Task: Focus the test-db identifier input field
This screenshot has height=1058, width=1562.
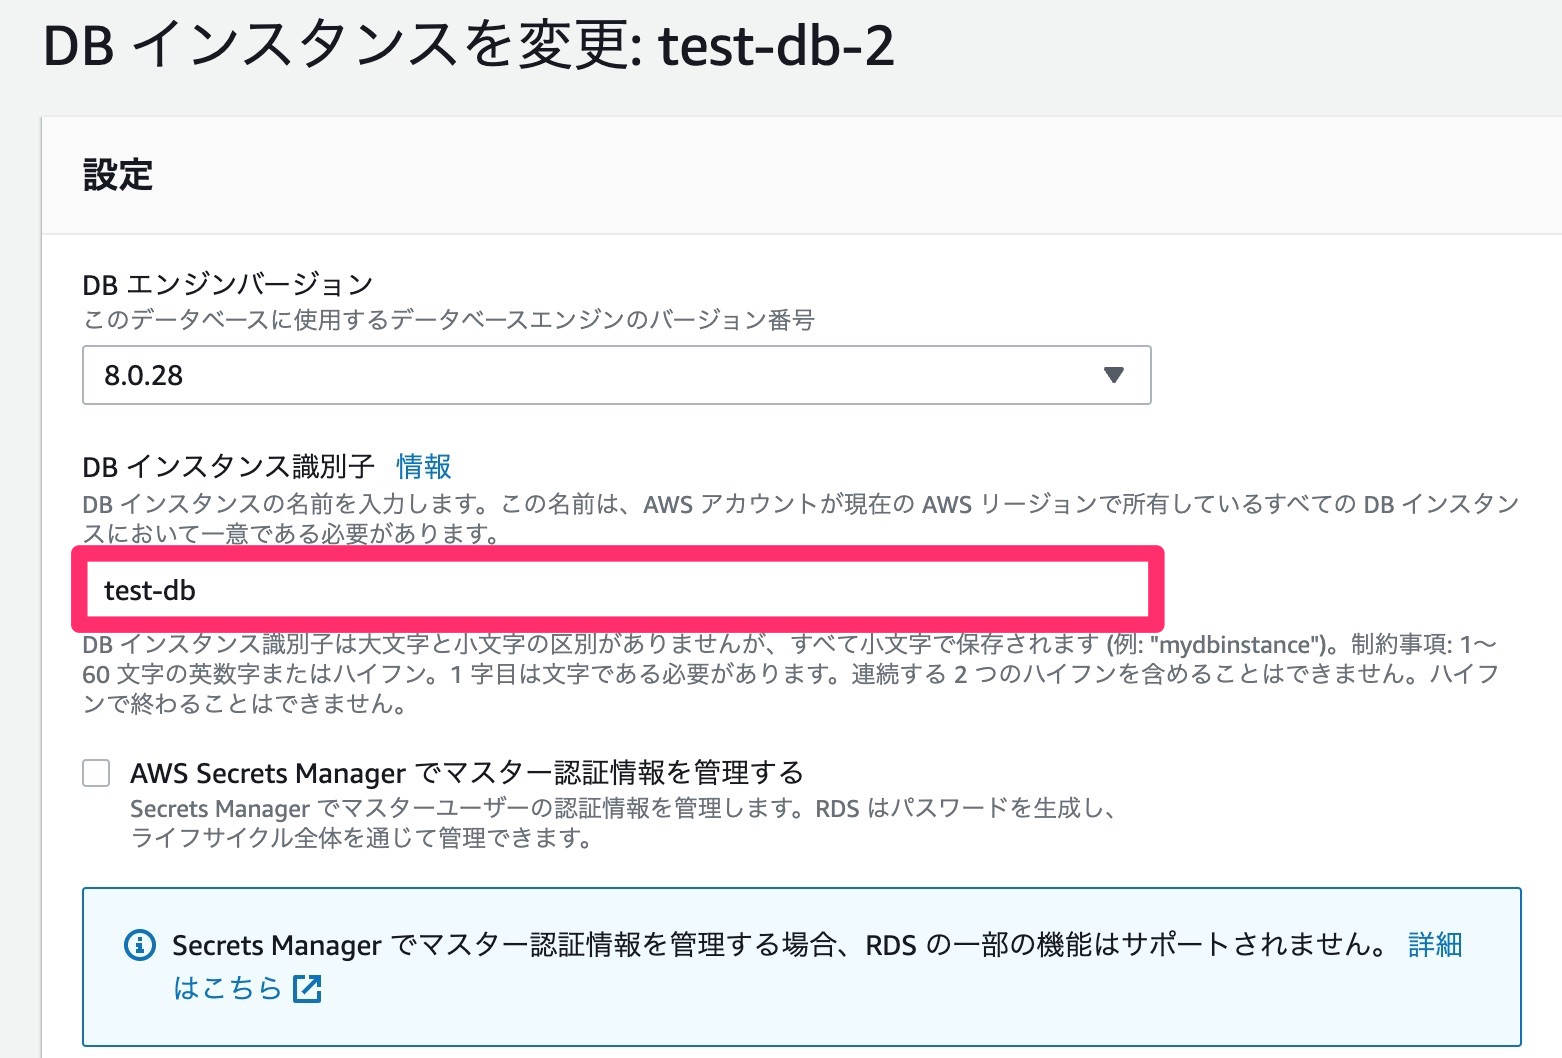Action: [x=615, y=590]
